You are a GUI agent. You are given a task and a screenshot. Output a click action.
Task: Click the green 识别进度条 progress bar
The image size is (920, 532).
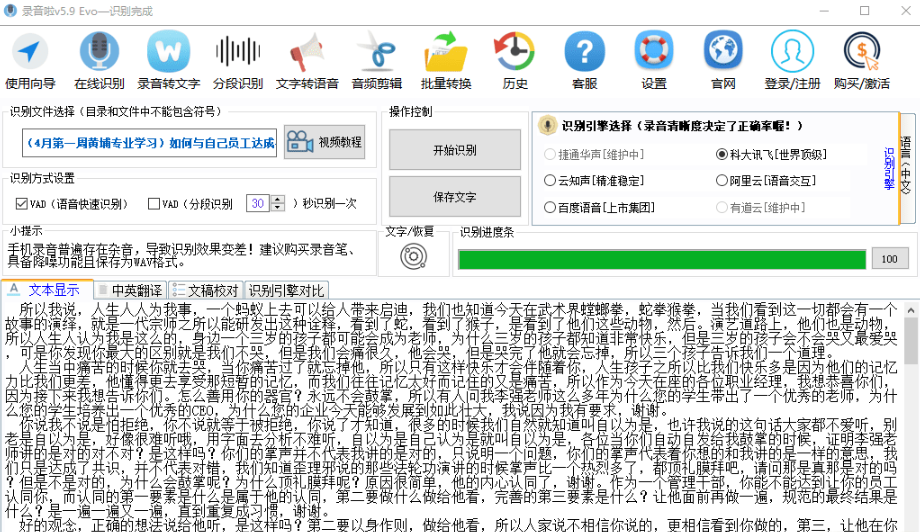coord(661,259)
